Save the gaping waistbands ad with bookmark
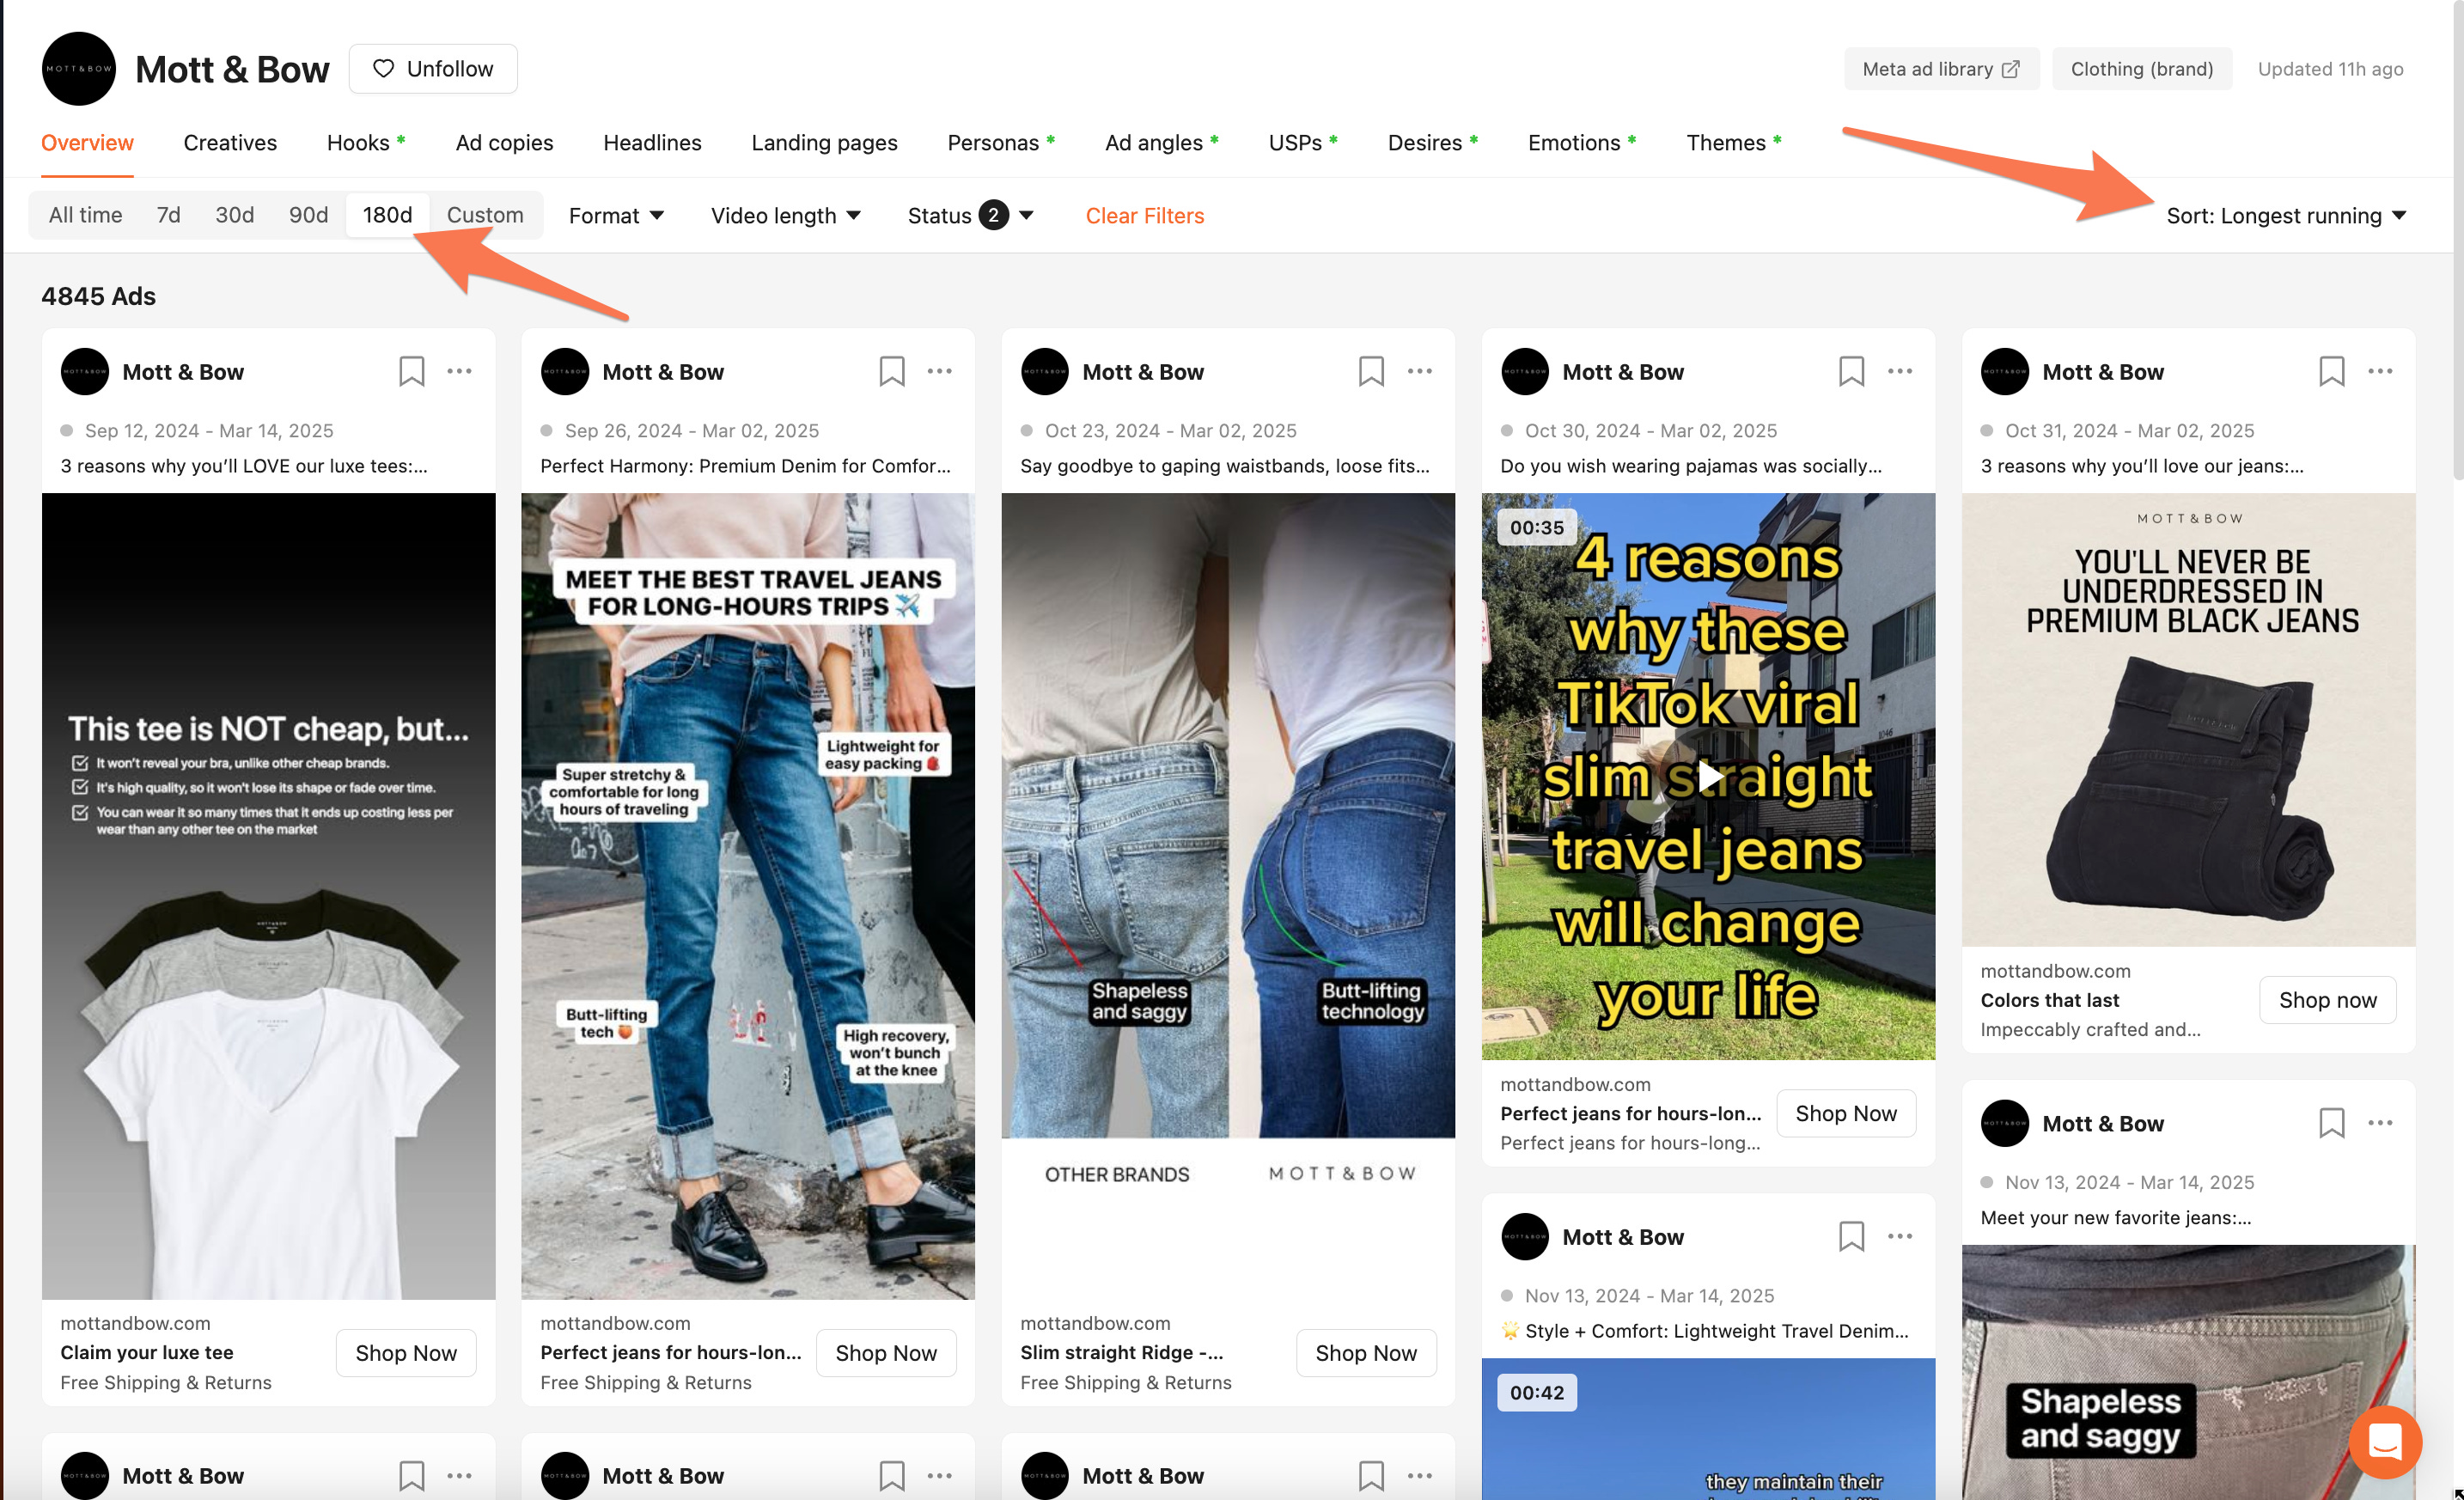 coord(1371,372)
